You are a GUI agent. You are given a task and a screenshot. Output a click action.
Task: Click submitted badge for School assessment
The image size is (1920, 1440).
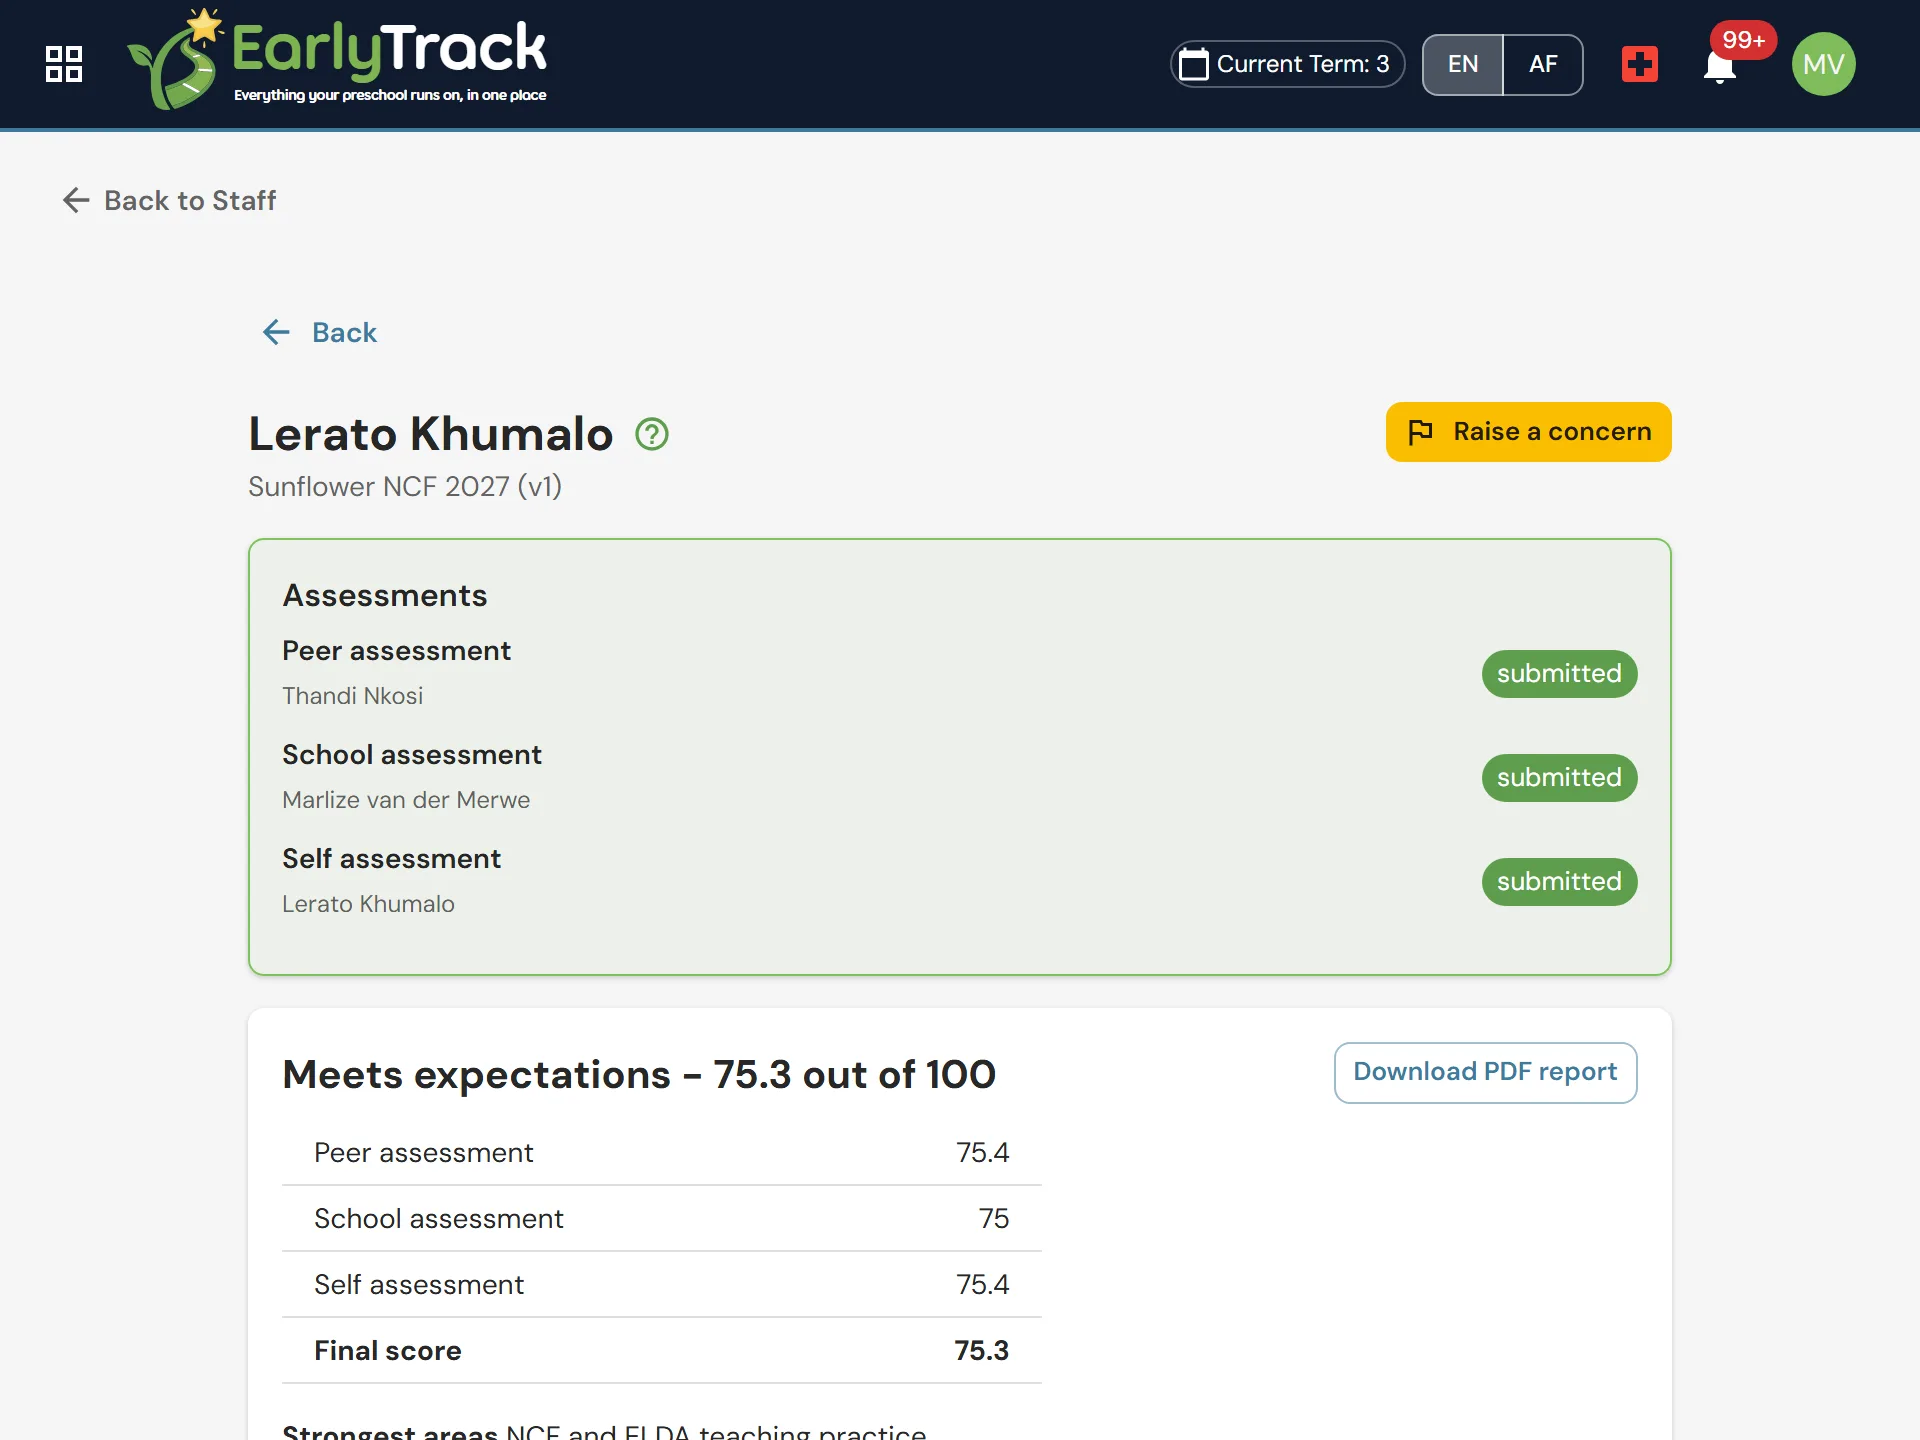[x=1559, y=778]
